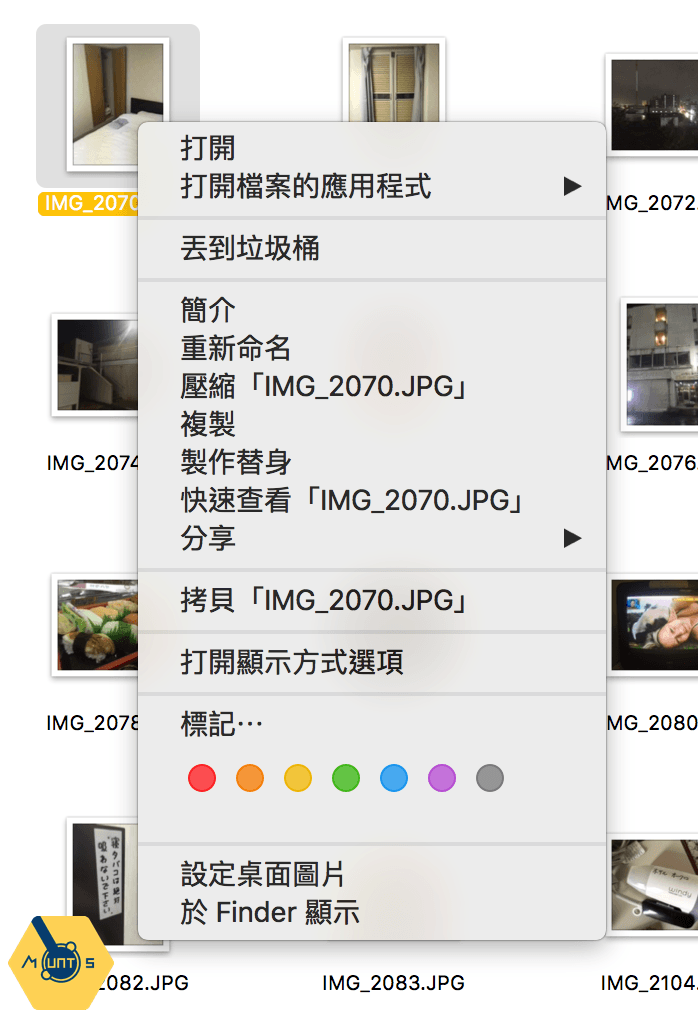Click the IMG_2074 file name label
The height and width of the screenshot is (1028, 698).
tap(92, 463)
